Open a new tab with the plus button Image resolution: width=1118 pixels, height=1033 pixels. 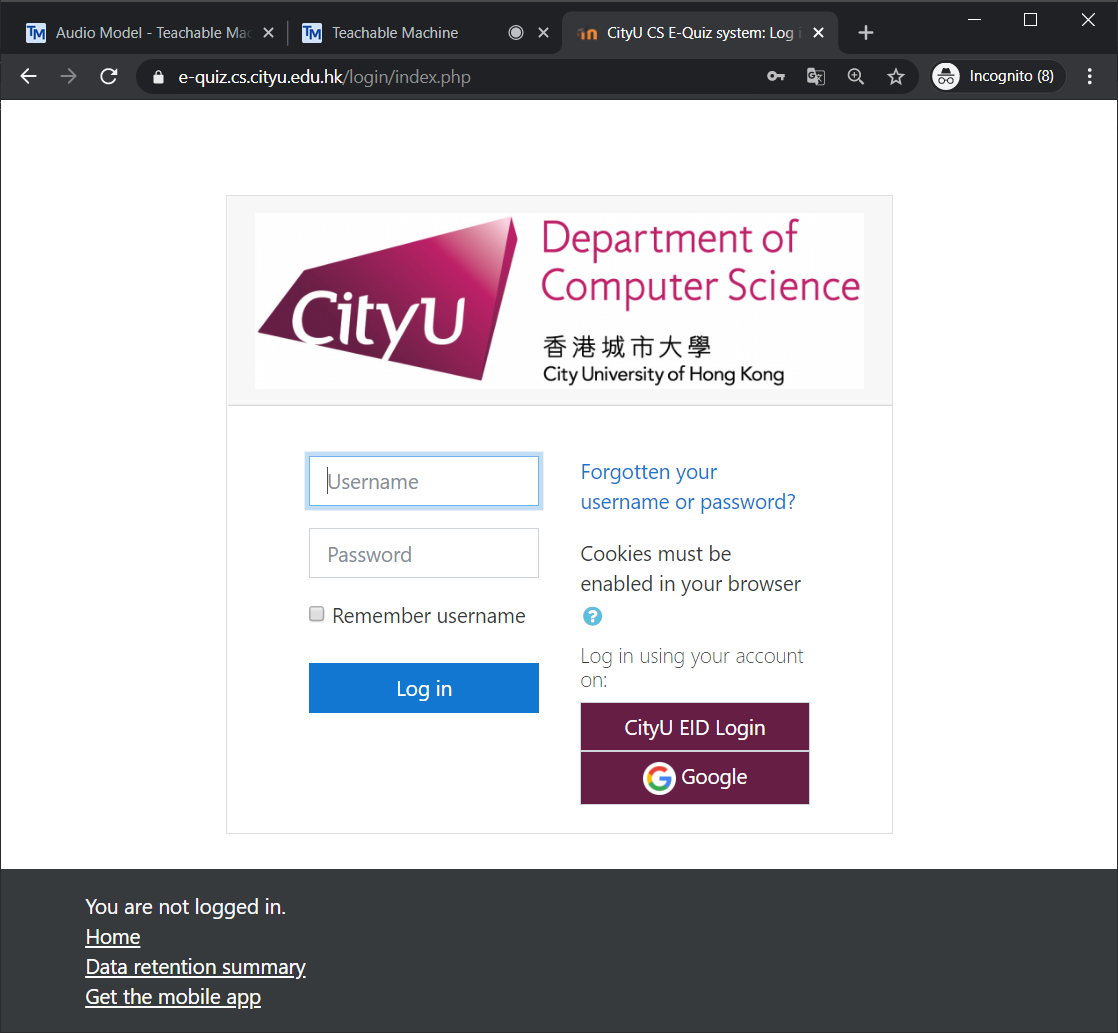click(866, 33)
